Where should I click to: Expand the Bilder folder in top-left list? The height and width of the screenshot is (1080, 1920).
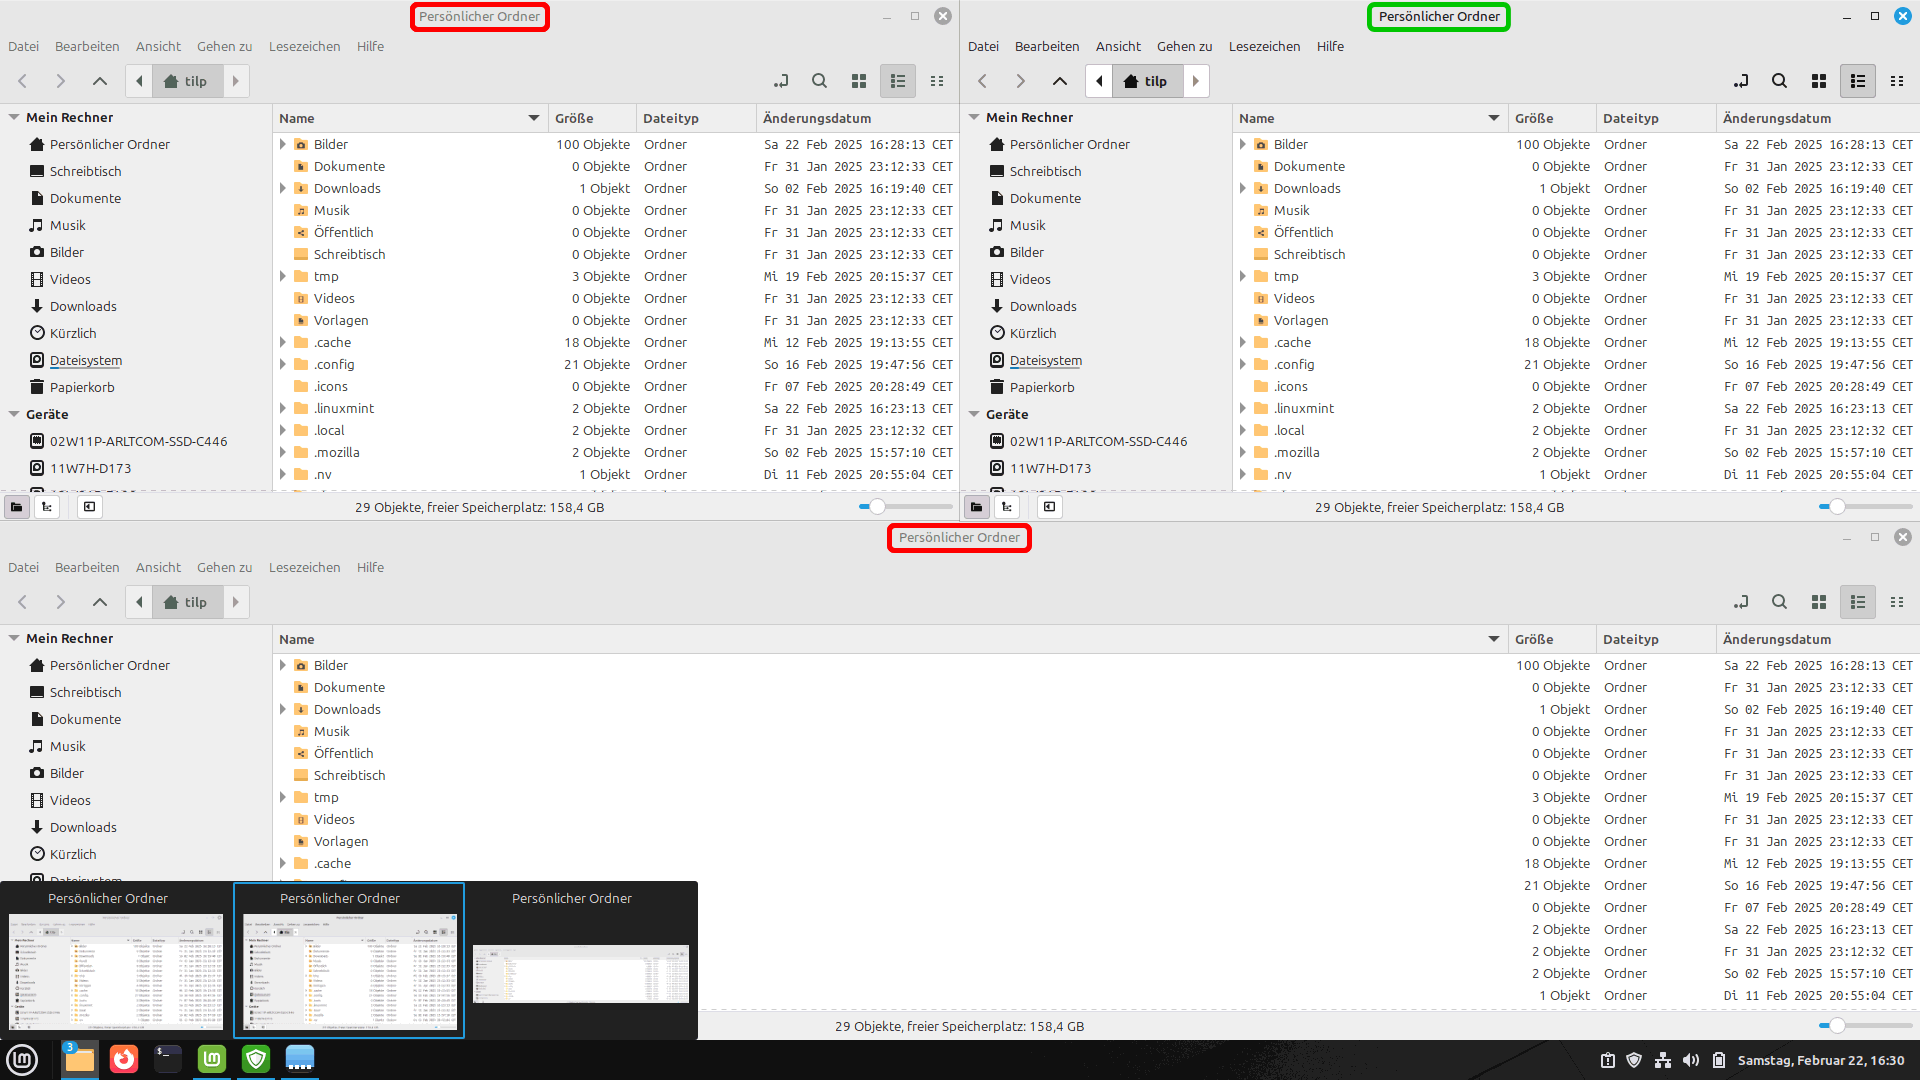tap(283, 144)
